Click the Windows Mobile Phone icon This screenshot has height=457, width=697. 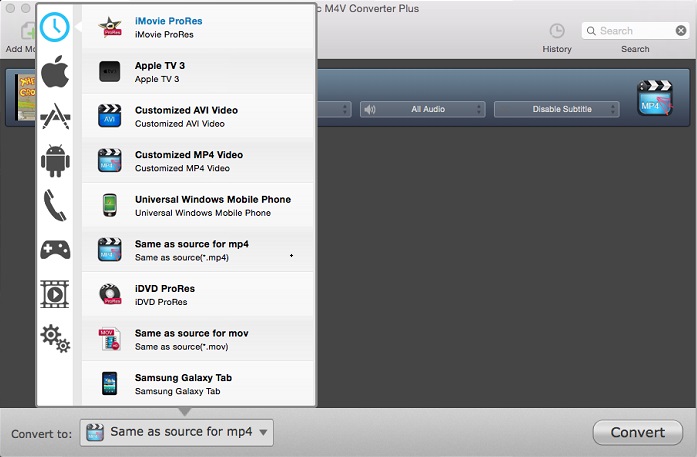(110, 205)
